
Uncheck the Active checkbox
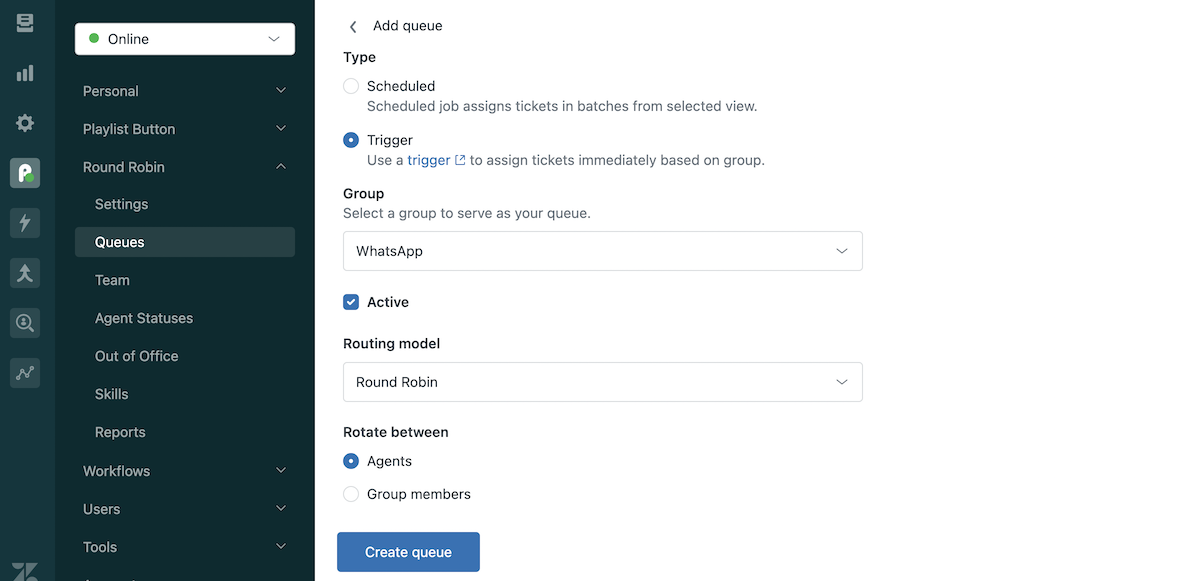click(x=351, y=302)
